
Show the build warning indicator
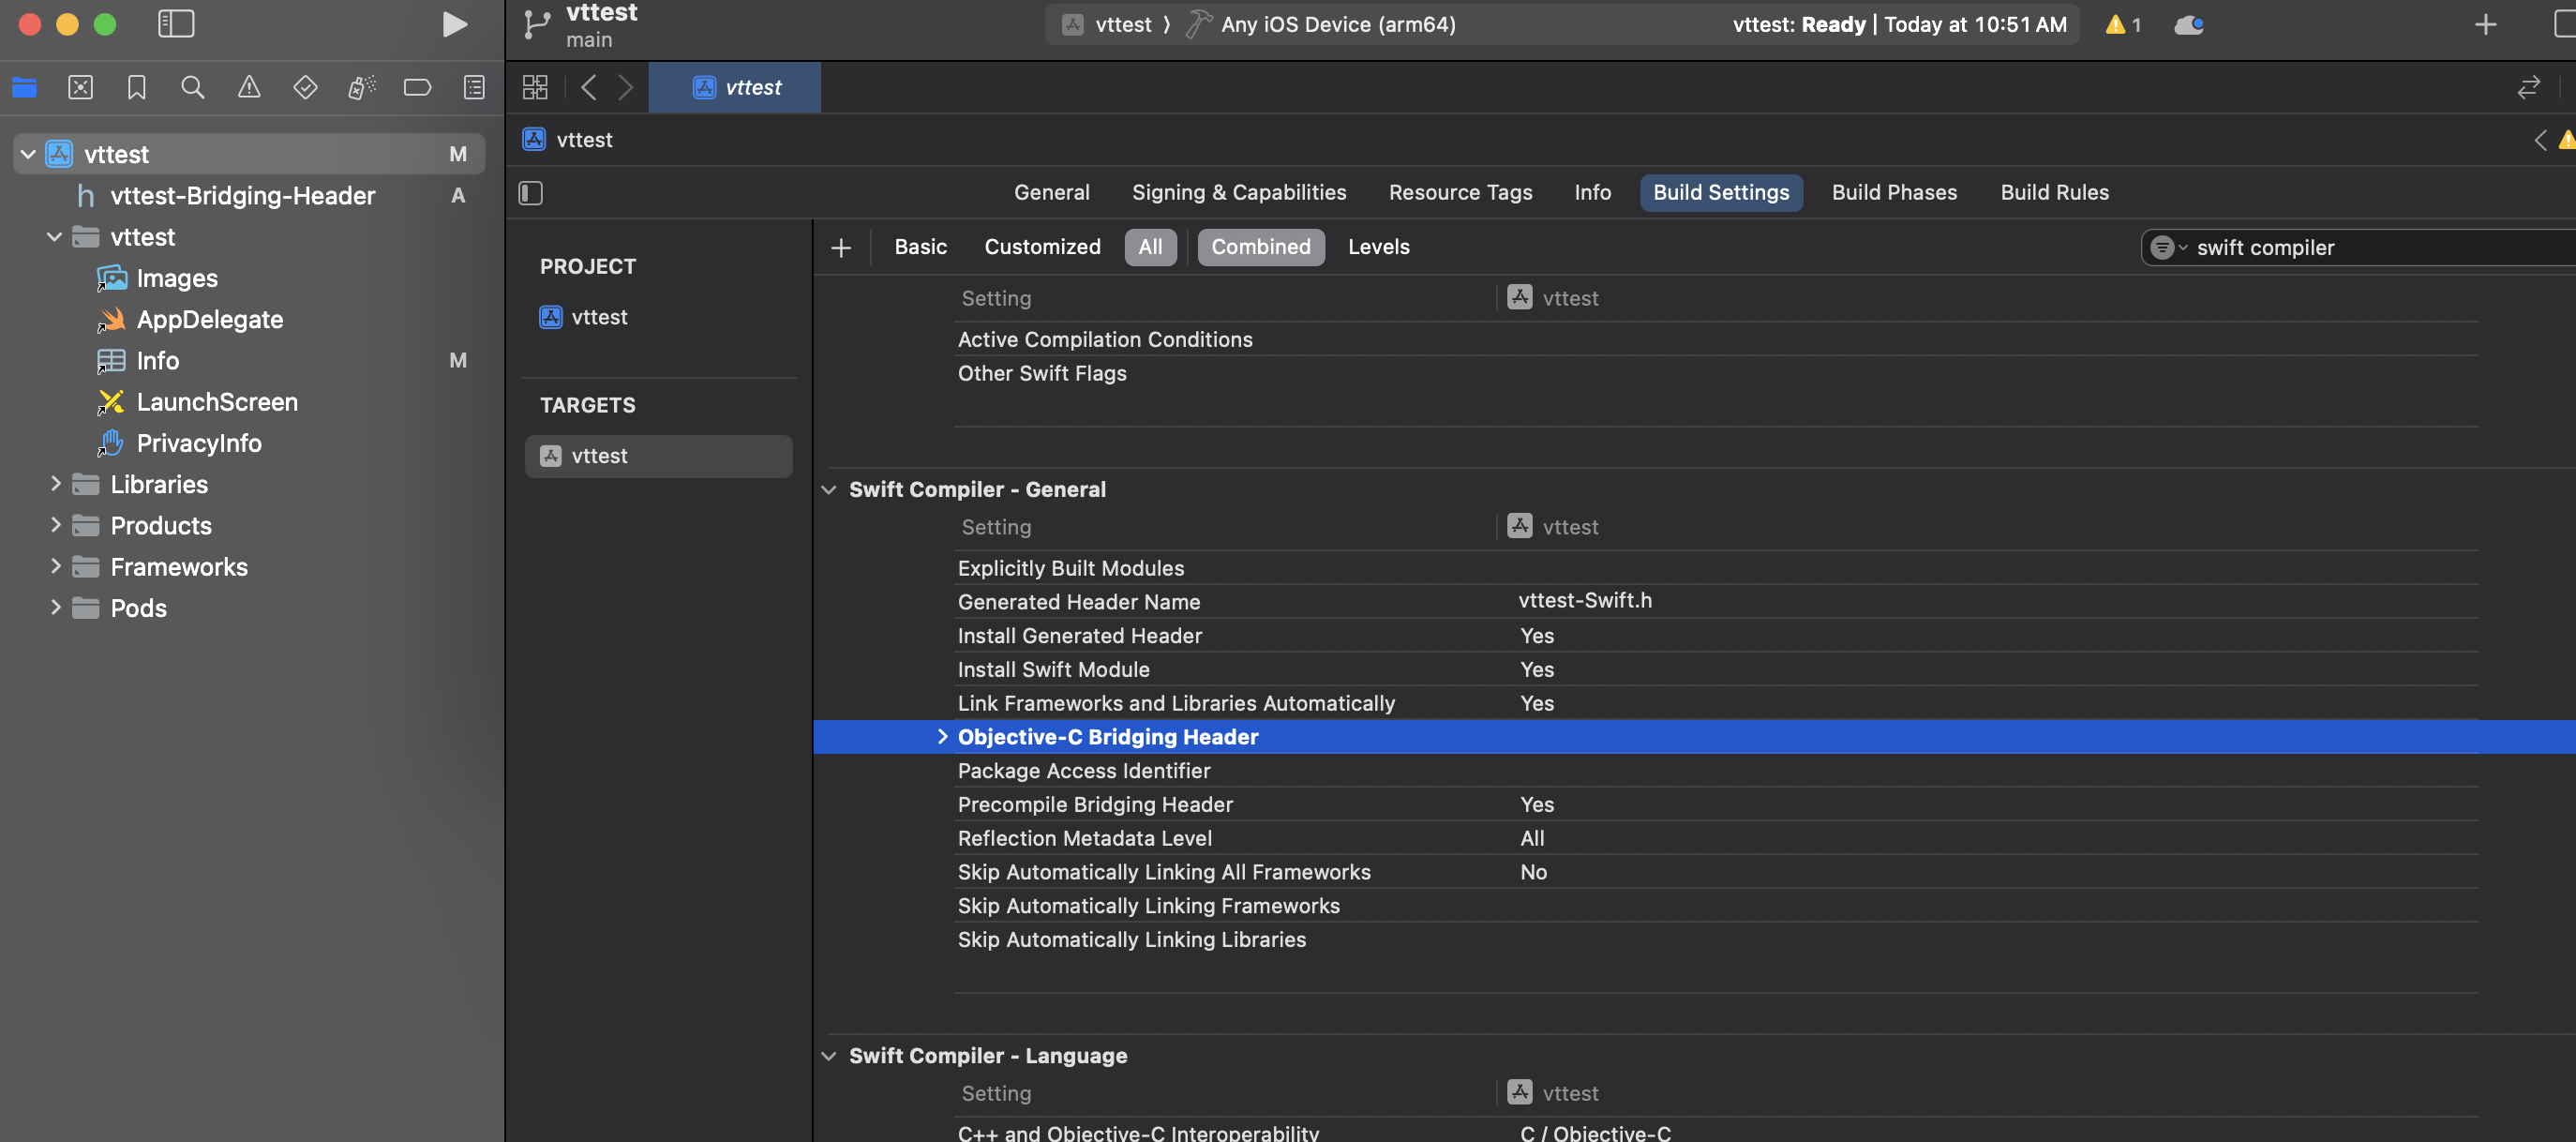point(2123,24)
